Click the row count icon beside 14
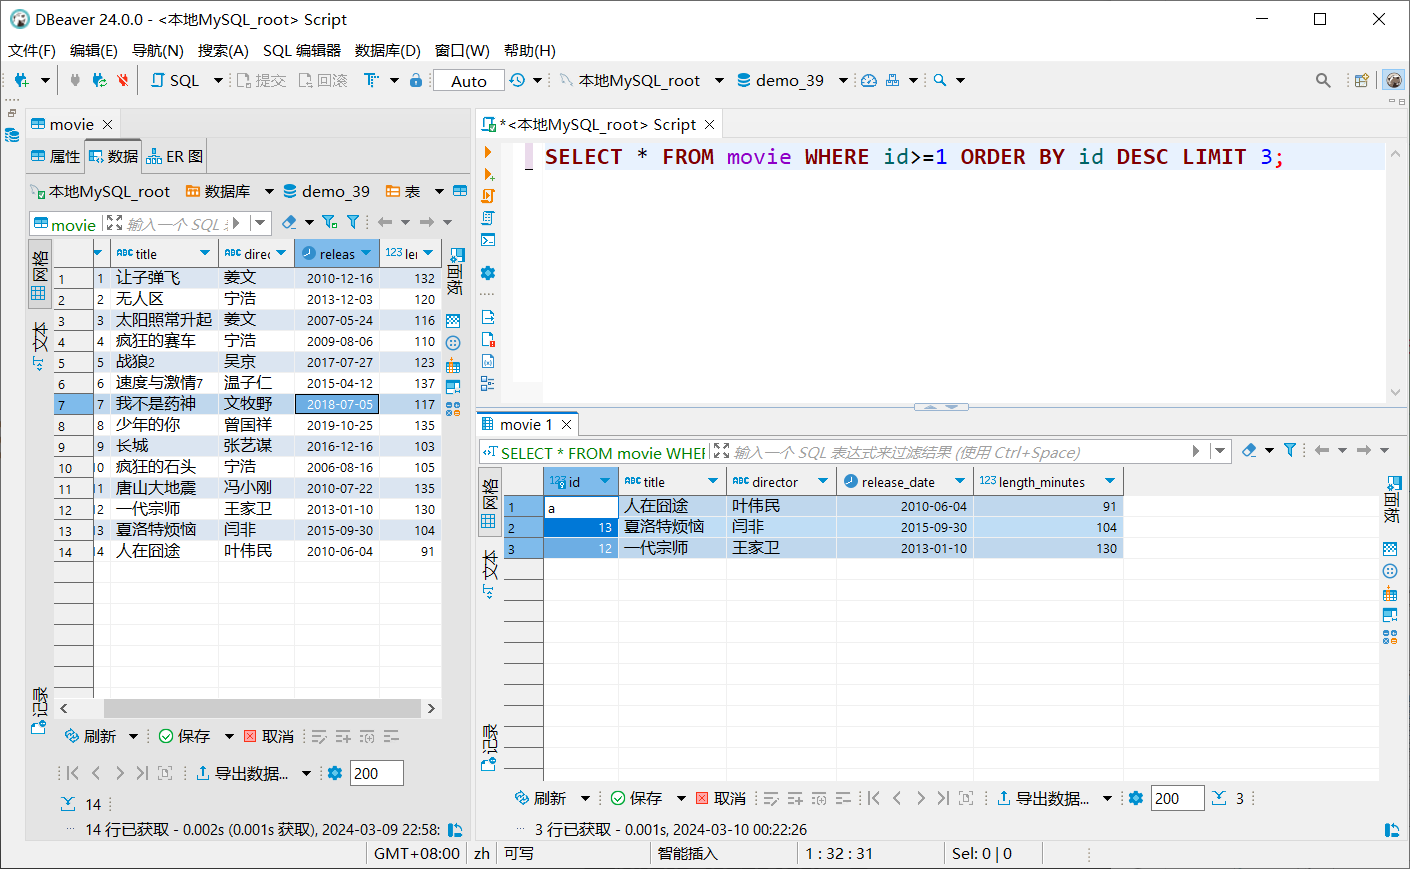Viewport: 1410px width, 869px height. (x=68, y=803)
